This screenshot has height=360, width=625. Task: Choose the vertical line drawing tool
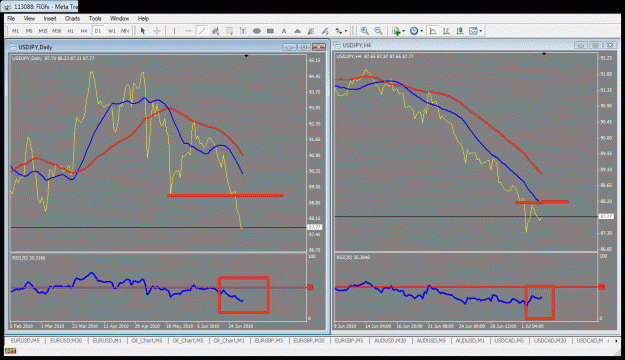[174, 31]
